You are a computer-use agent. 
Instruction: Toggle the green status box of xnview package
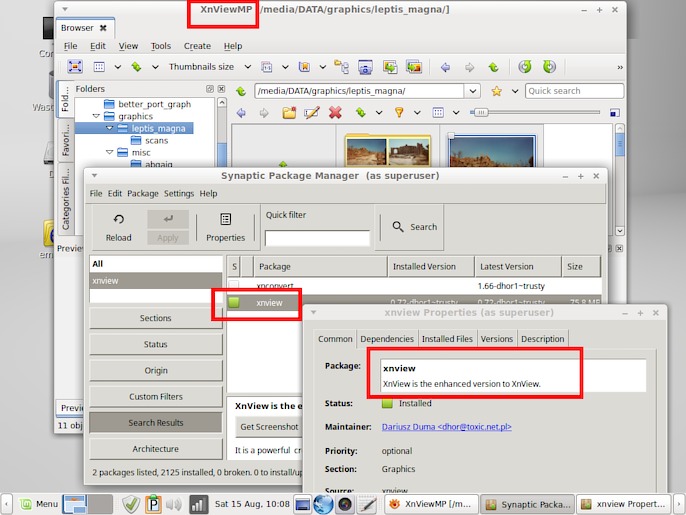[x=234, y=302]
